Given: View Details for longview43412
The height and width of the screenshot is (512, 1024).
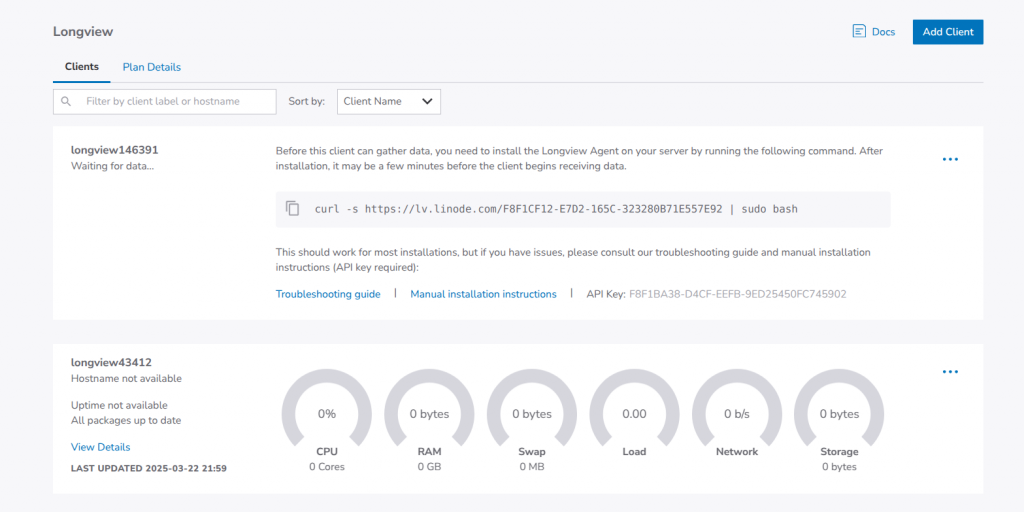Looking at the screenshot, I should click(x=100, y=447).
